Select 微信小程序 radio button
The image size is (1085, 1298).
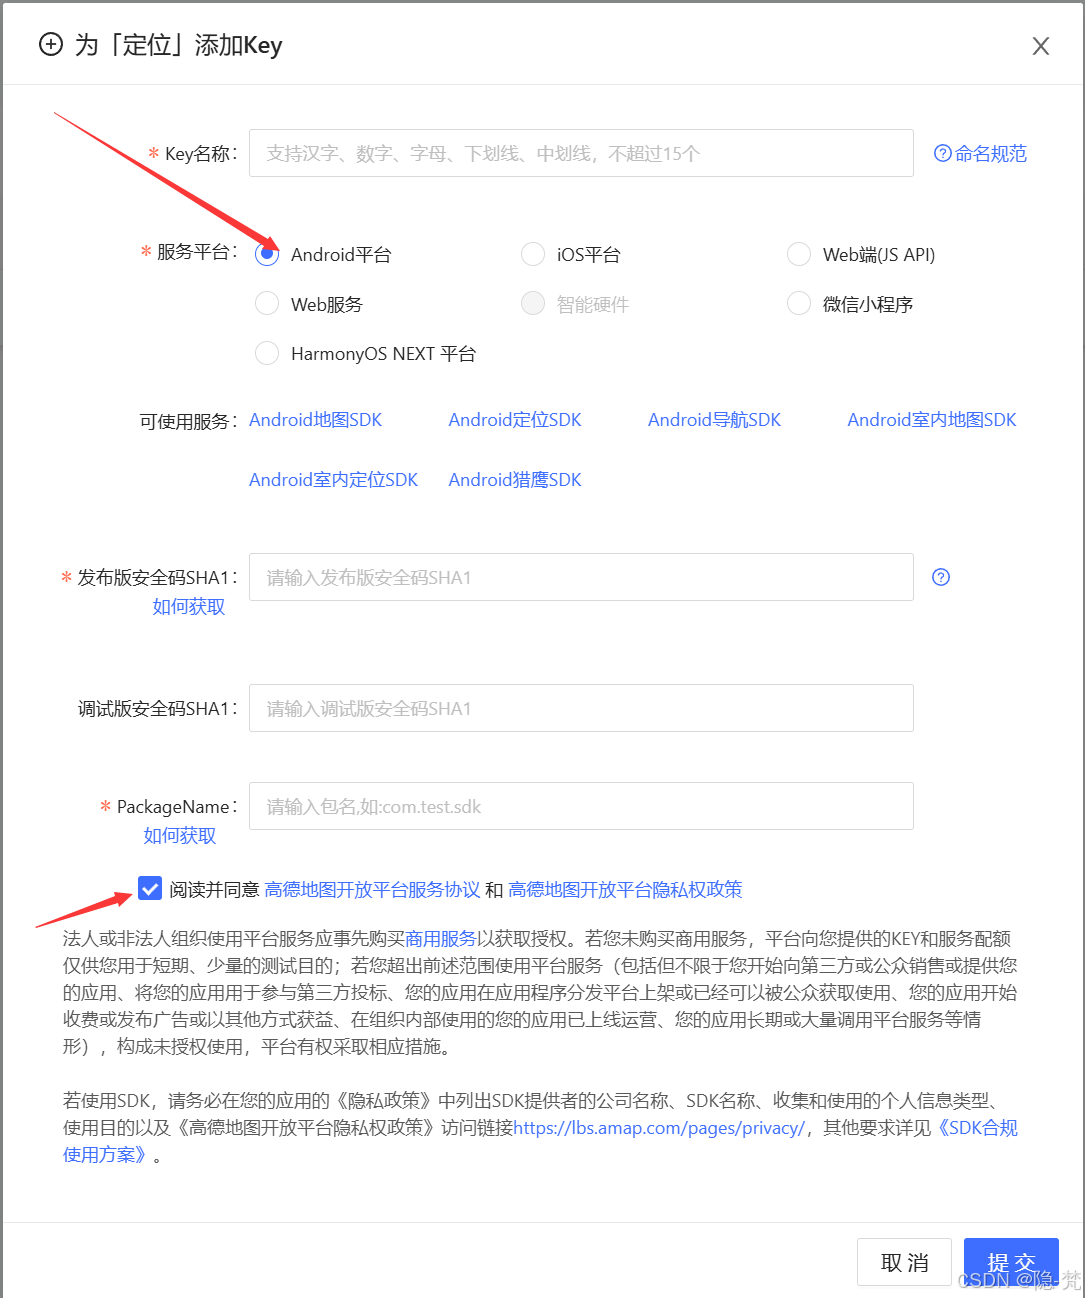(x=799, y=303)
